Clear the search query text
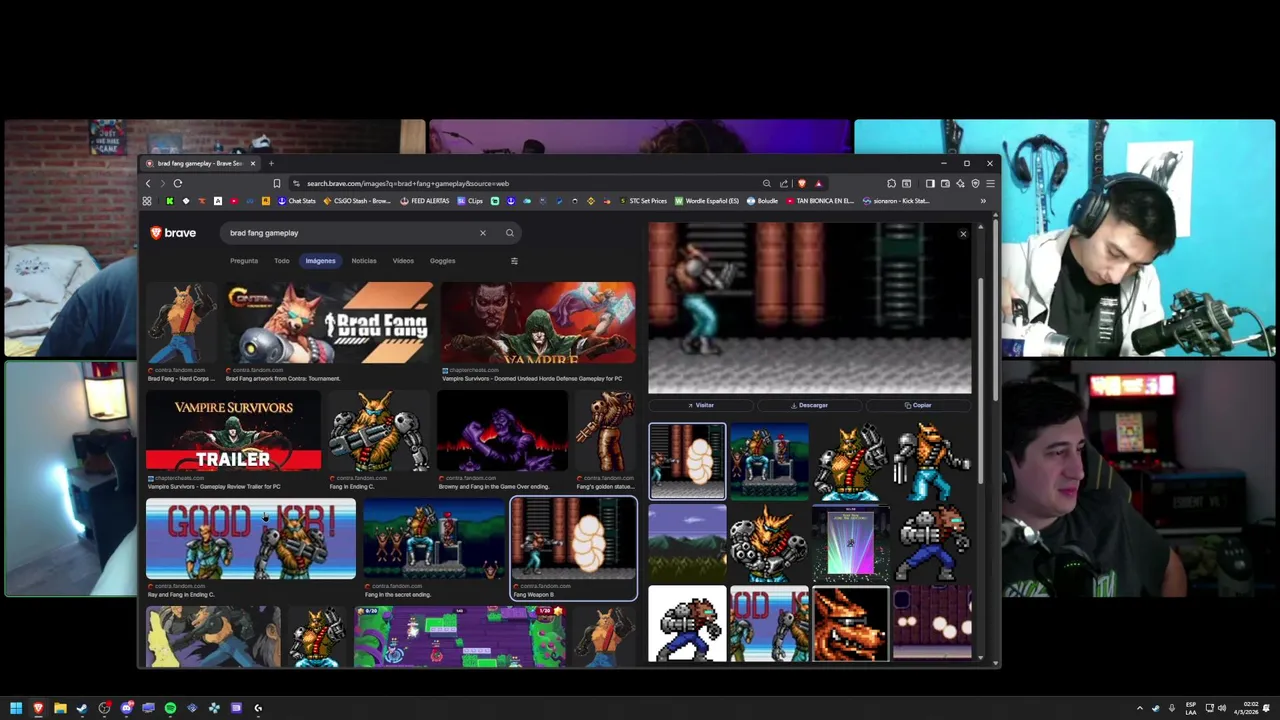 click(x=482, y=233)
